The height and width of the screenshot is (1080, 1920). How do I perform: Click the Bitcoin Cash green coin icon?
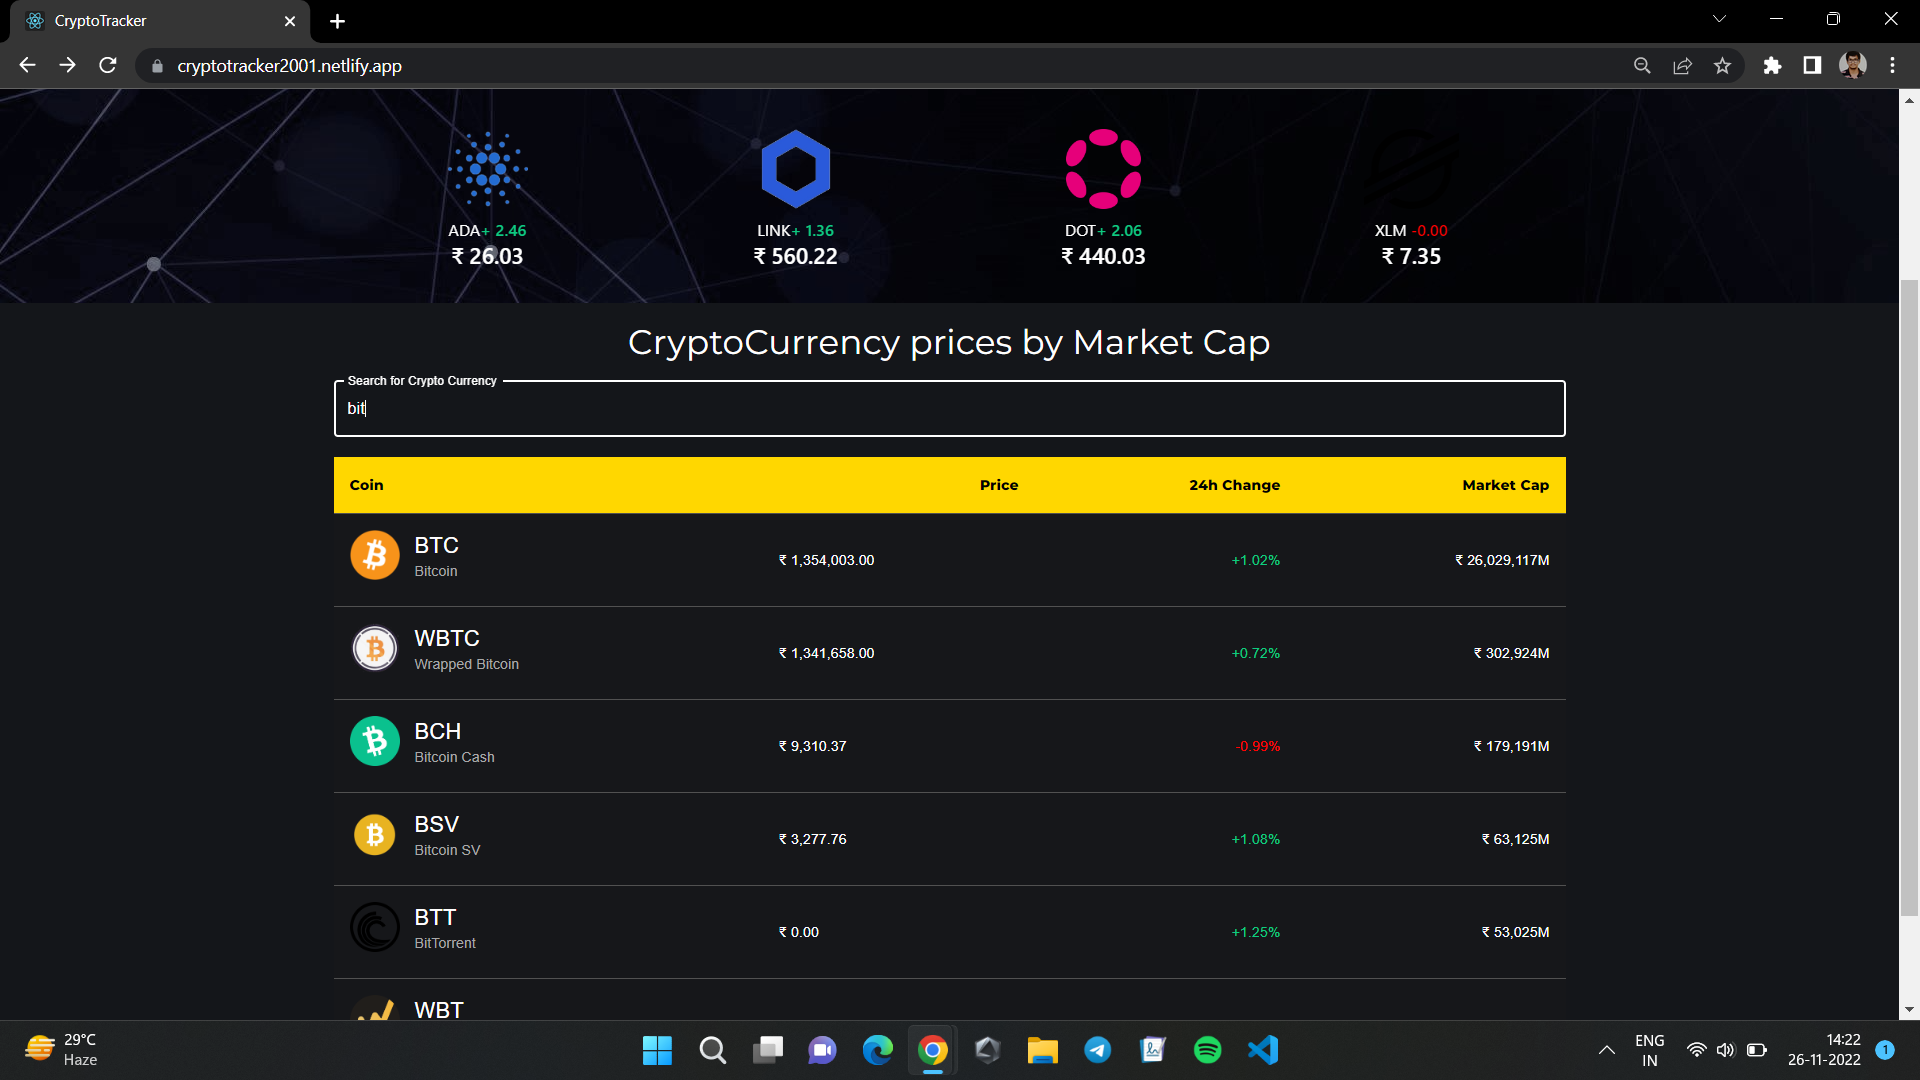click(374, 740)
